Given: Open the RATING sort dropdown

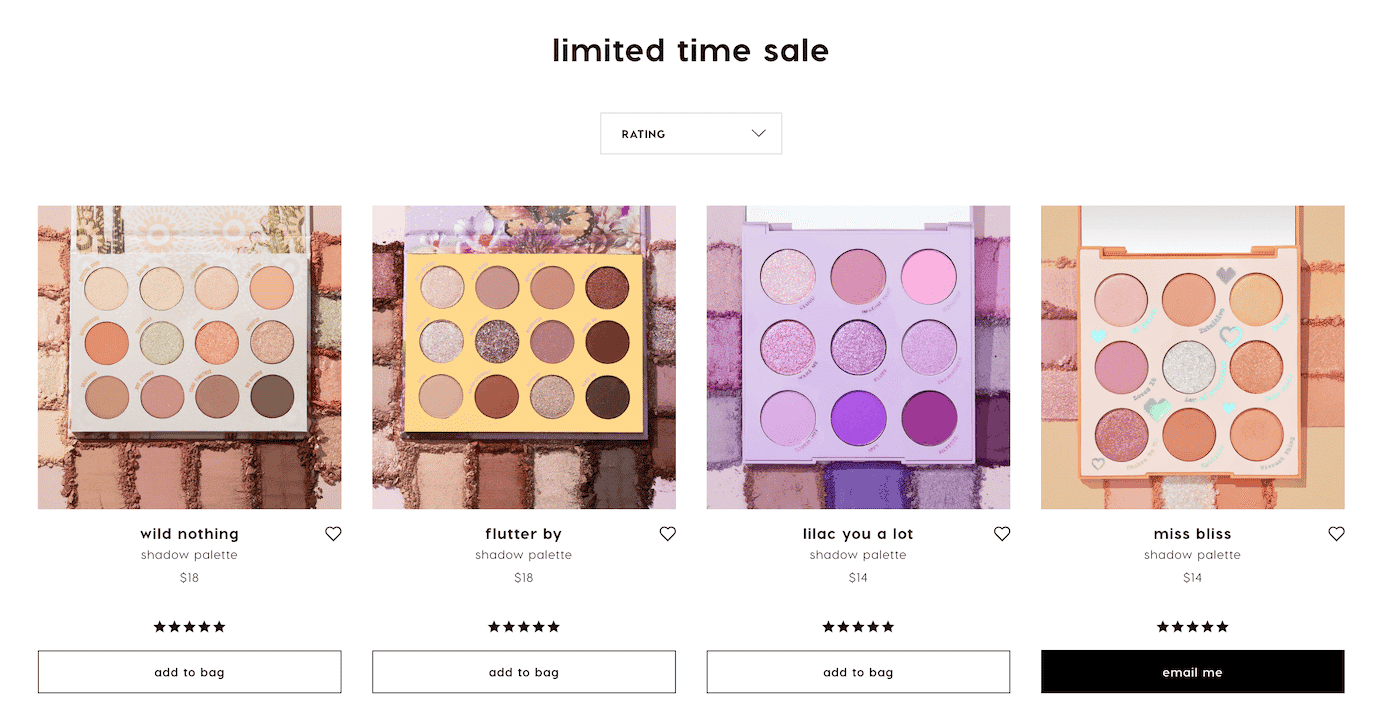Looking at the screenshot, I should pyautogui.click(x=691, y=133).
